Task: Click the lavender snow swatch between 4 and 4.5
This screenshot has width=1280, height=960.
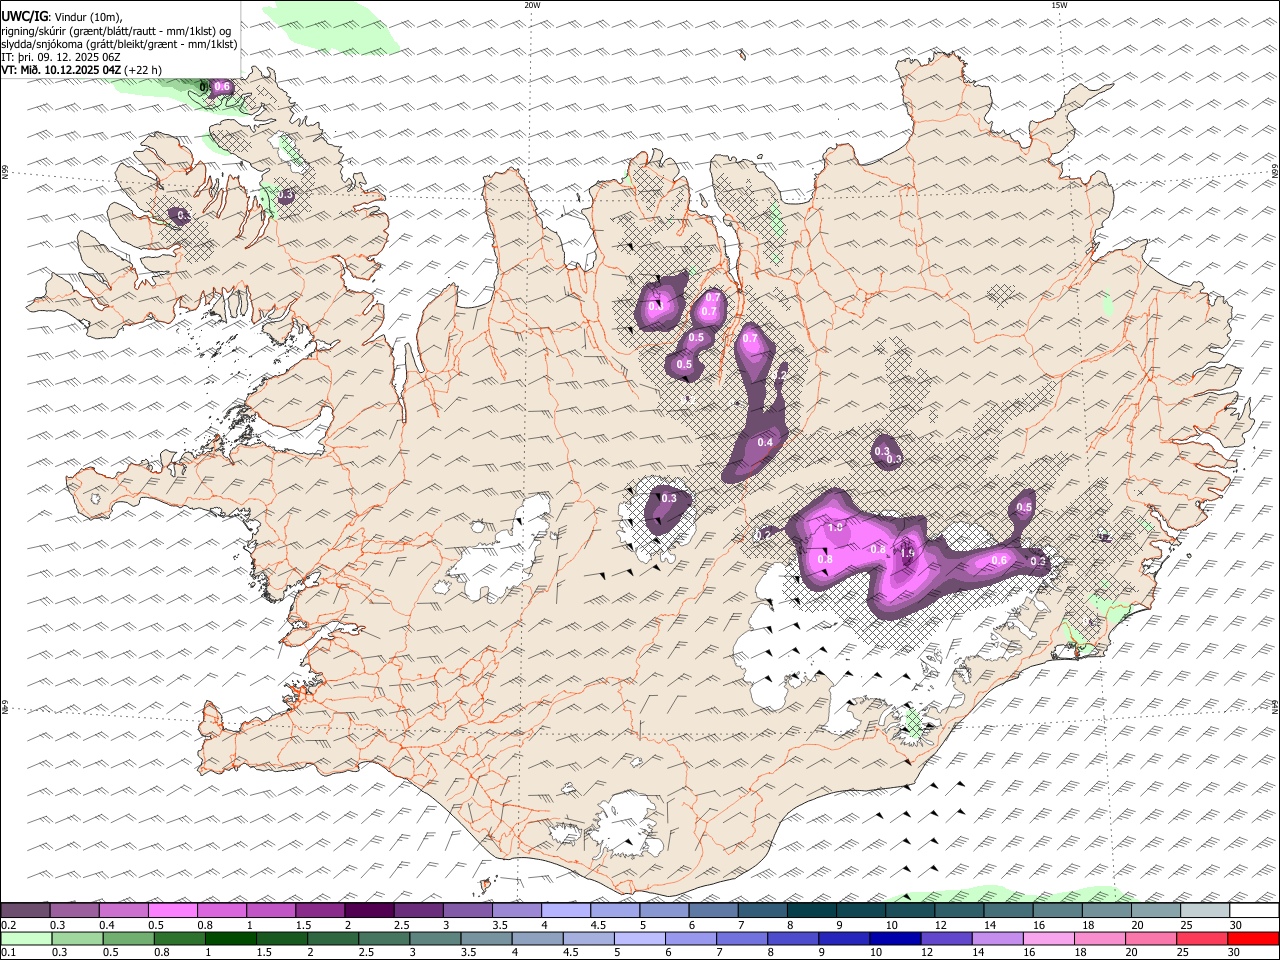Action: 566,910
